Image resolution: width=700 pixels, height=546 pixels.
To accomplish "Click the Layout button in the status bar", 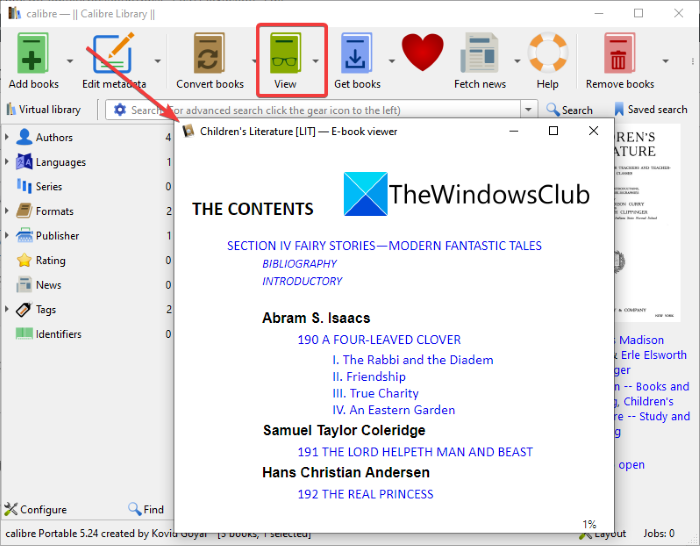I will (x=604, y=533).
